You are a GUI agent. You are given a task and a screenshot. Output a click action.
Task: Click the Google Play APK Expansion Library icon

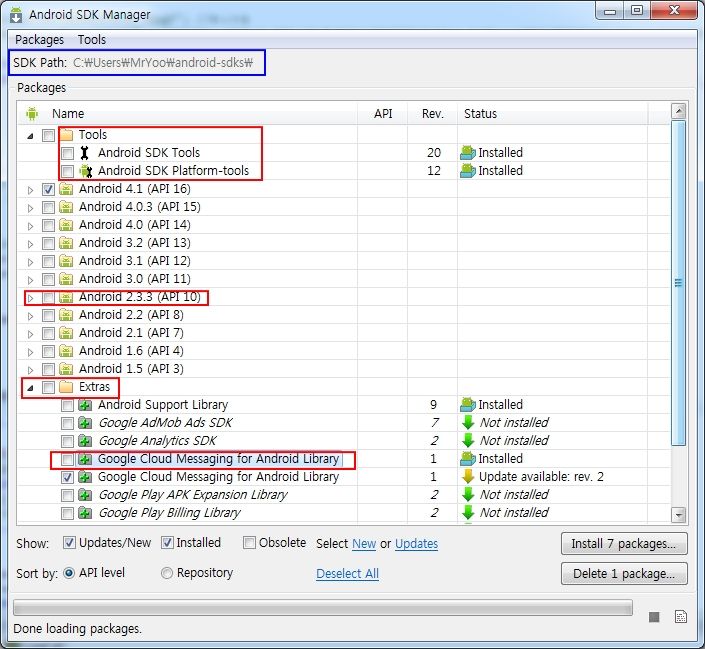(x=85, y=495)
